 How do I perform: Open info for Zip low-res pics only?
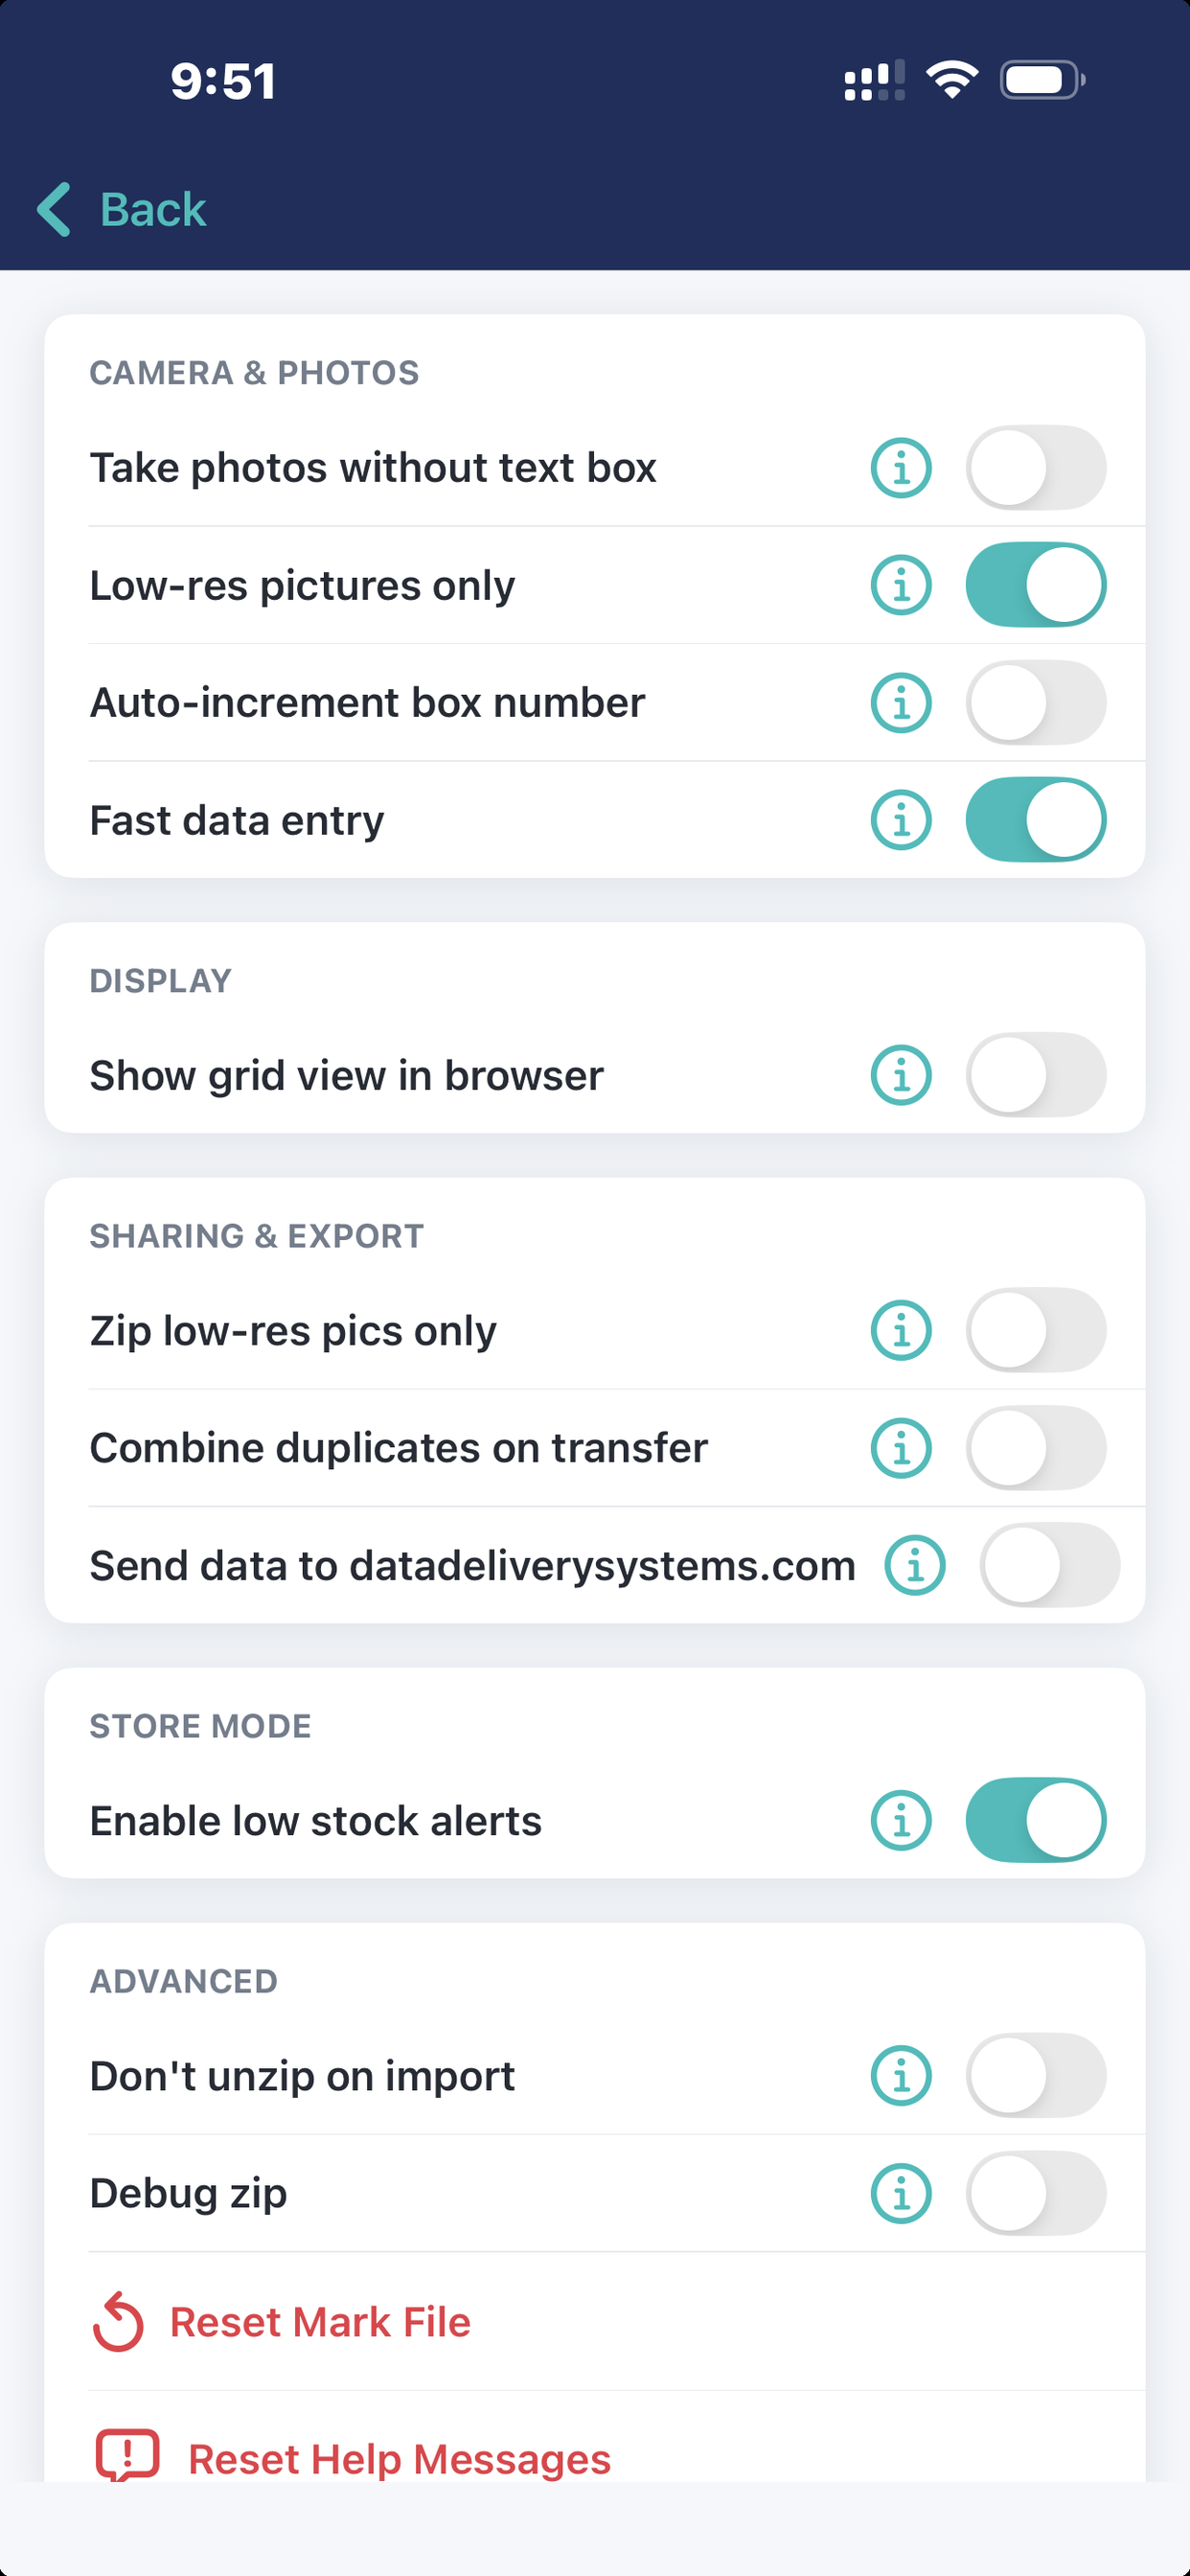point(901,1330)
